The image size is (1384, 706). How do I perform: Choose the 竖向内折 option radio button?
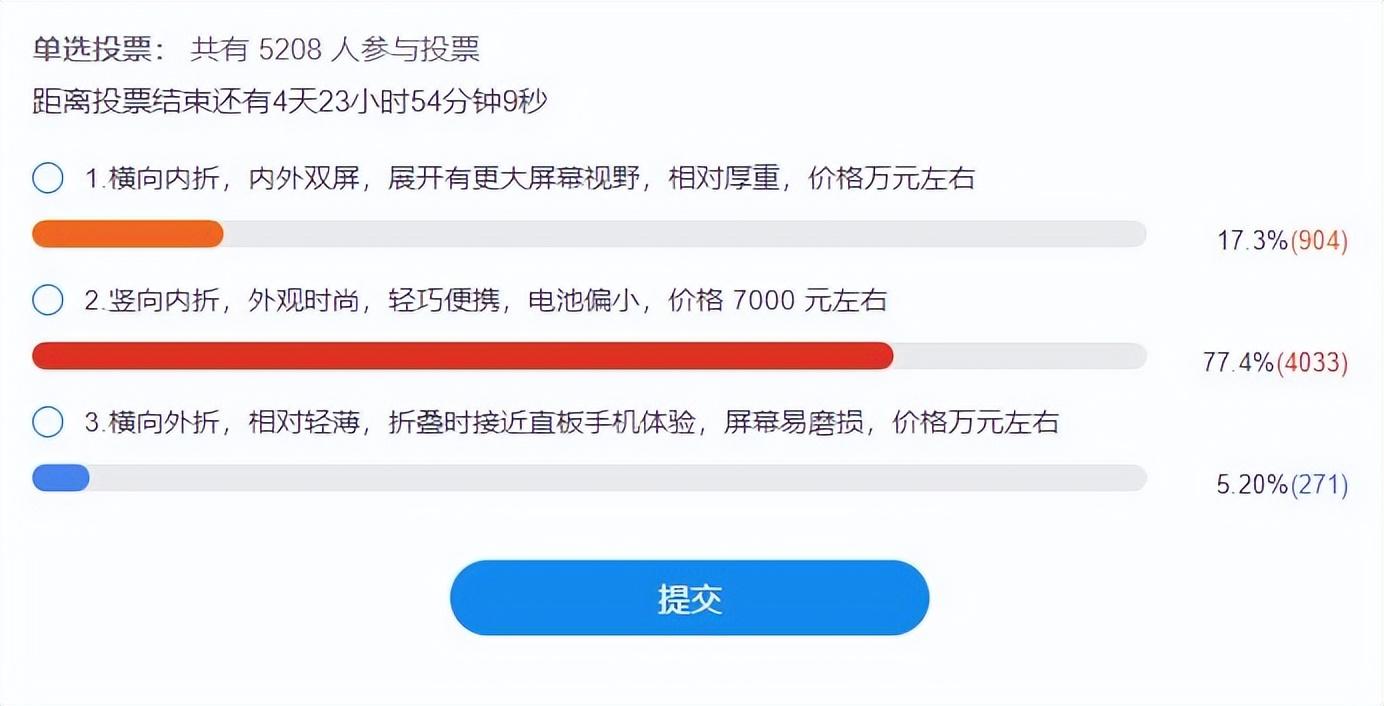(48, 300)
